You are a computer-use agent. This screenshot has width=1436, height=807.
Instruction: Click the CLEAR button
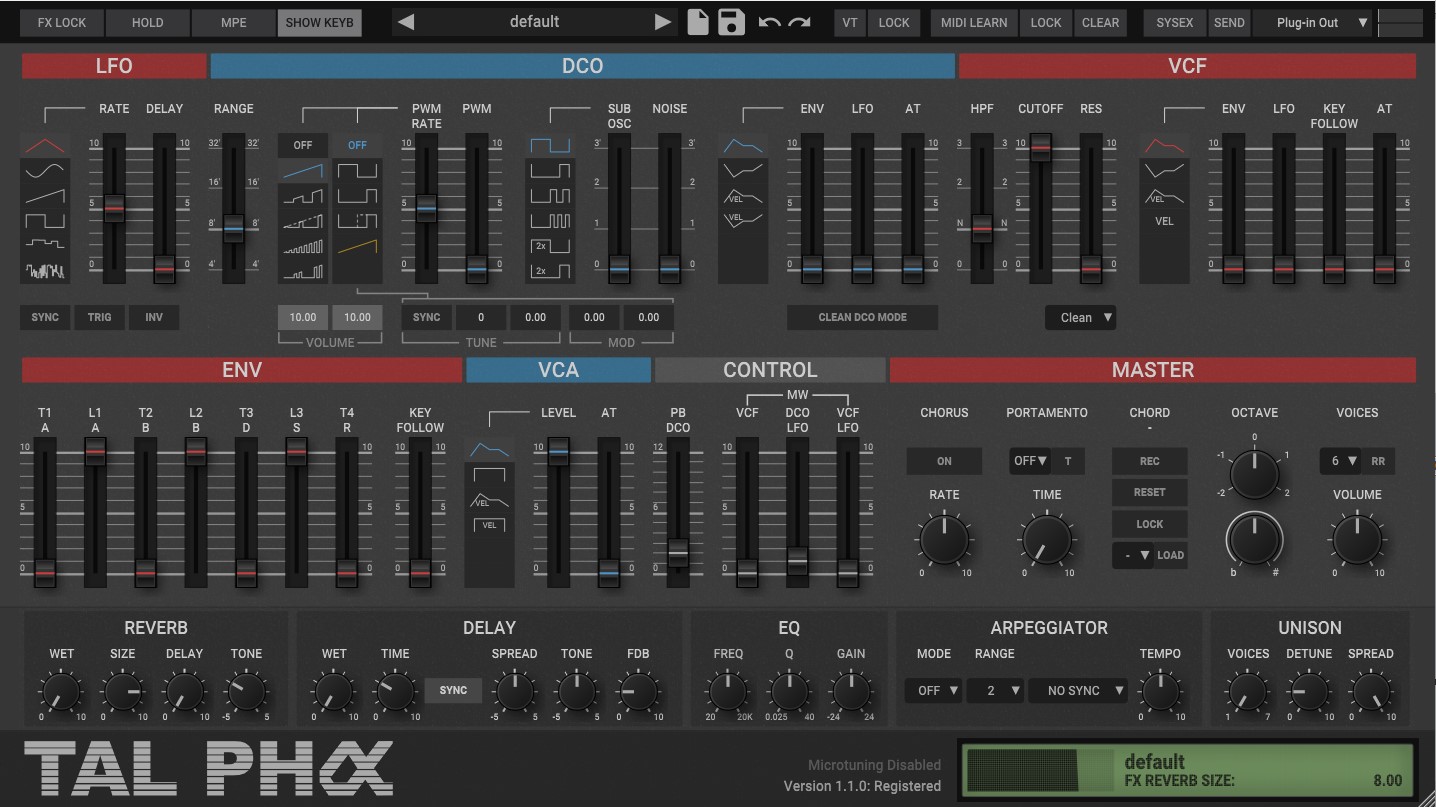[1100, 23]
